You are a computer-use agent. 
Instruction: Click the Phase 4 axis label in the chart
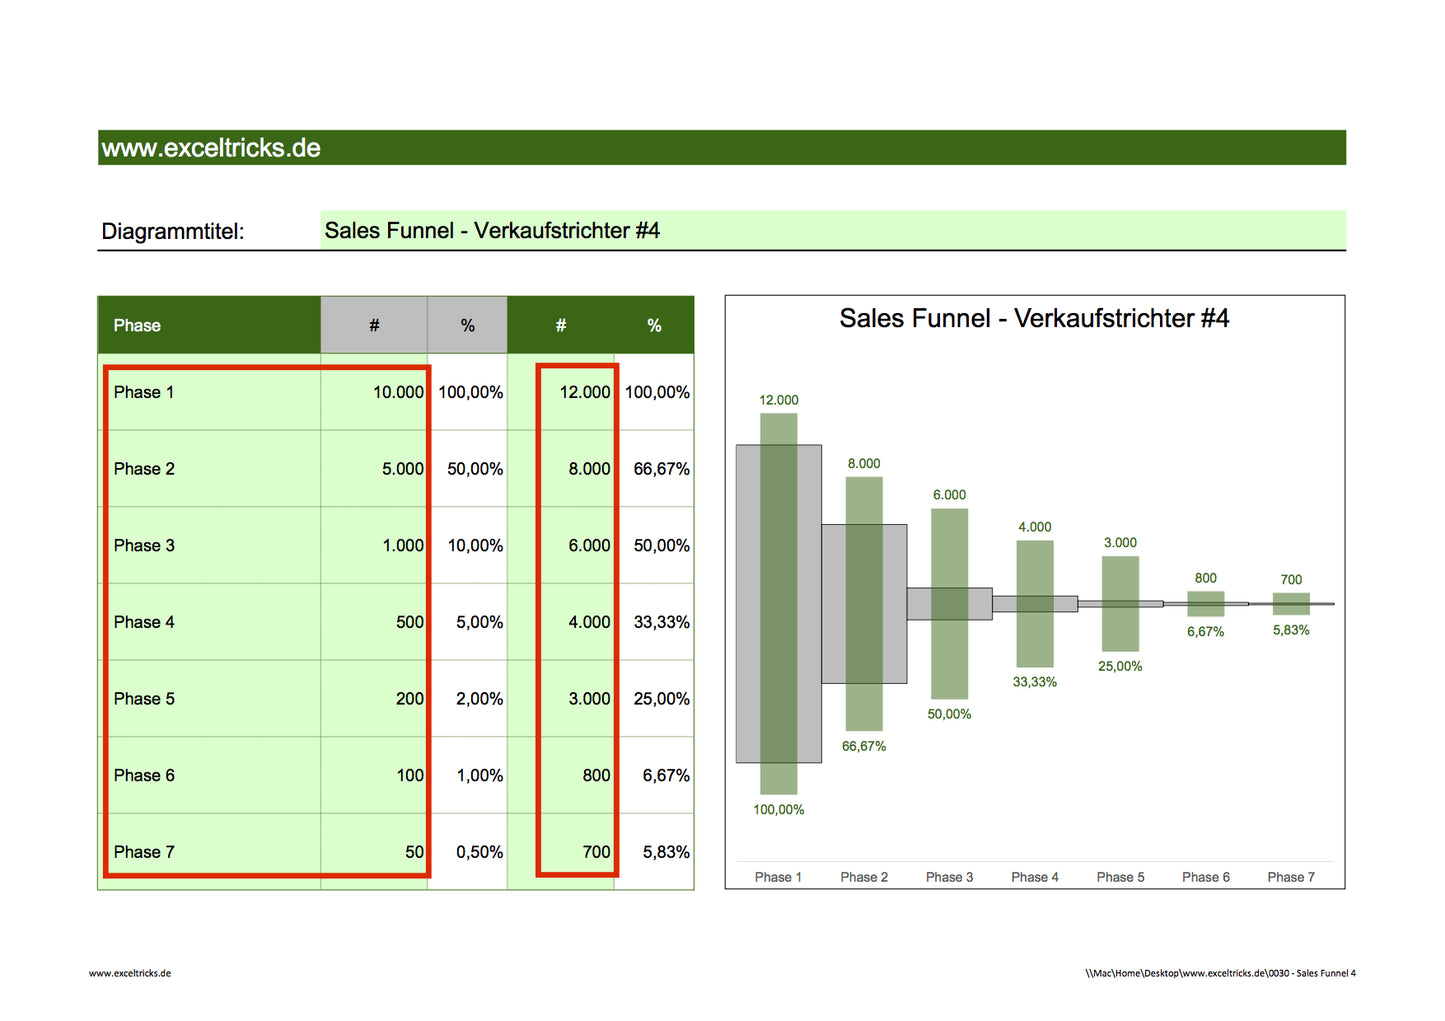pos(1035,876)
